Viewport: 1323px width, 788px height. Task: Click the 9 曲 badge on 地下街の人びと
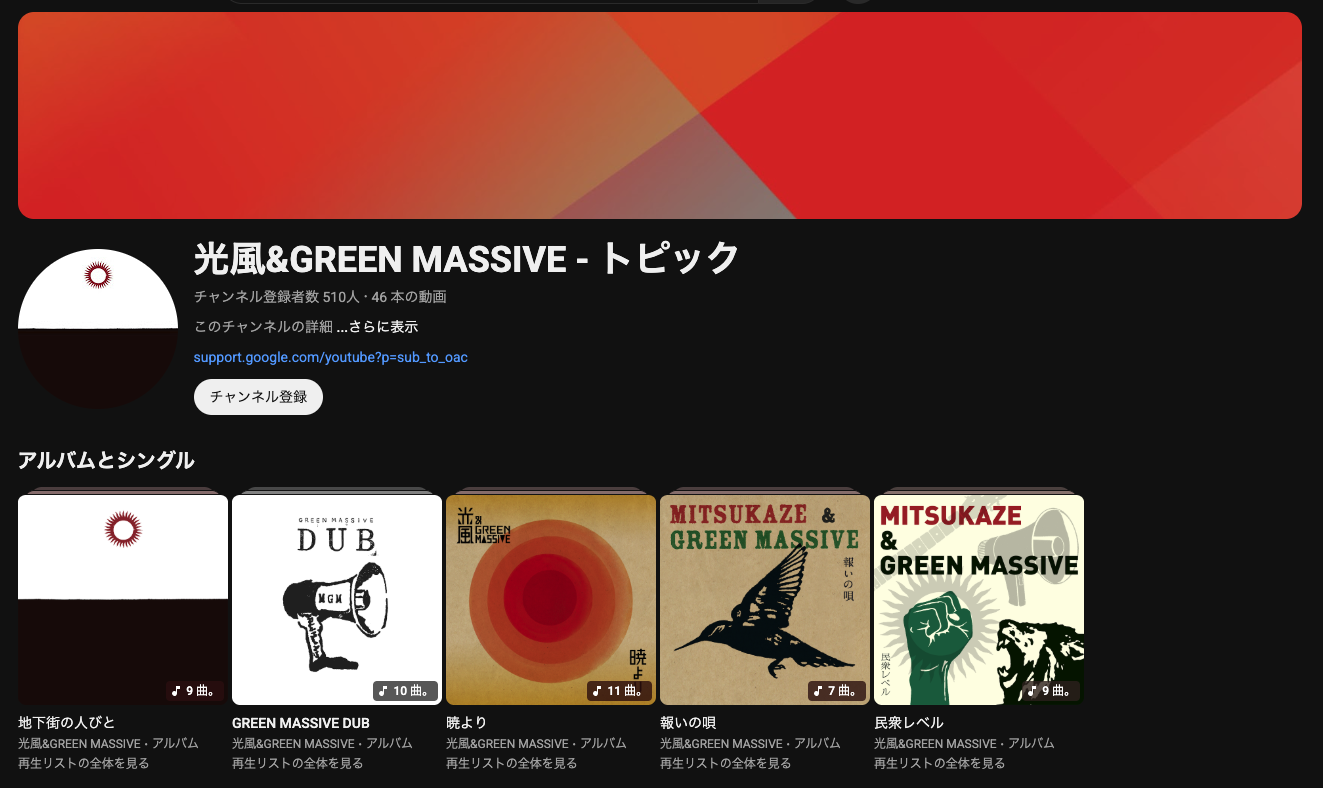(194, 691)
